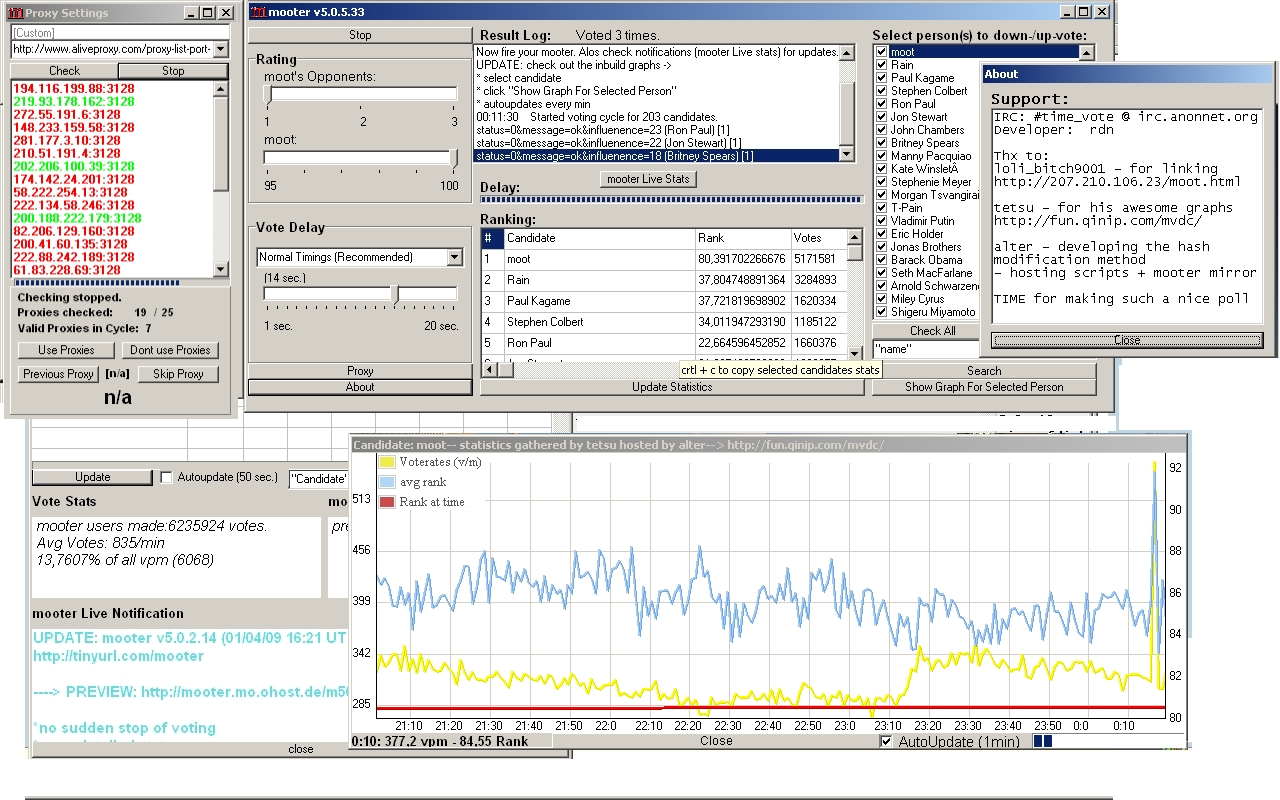Click the Skip Proxy button

tap(178, 374)
